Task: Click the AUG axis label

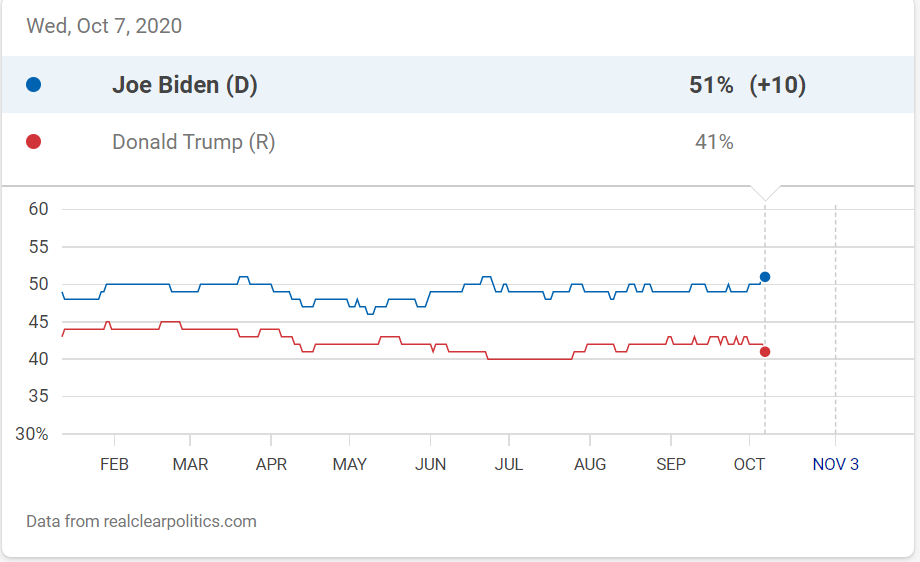Action: [x=590, y=464]
